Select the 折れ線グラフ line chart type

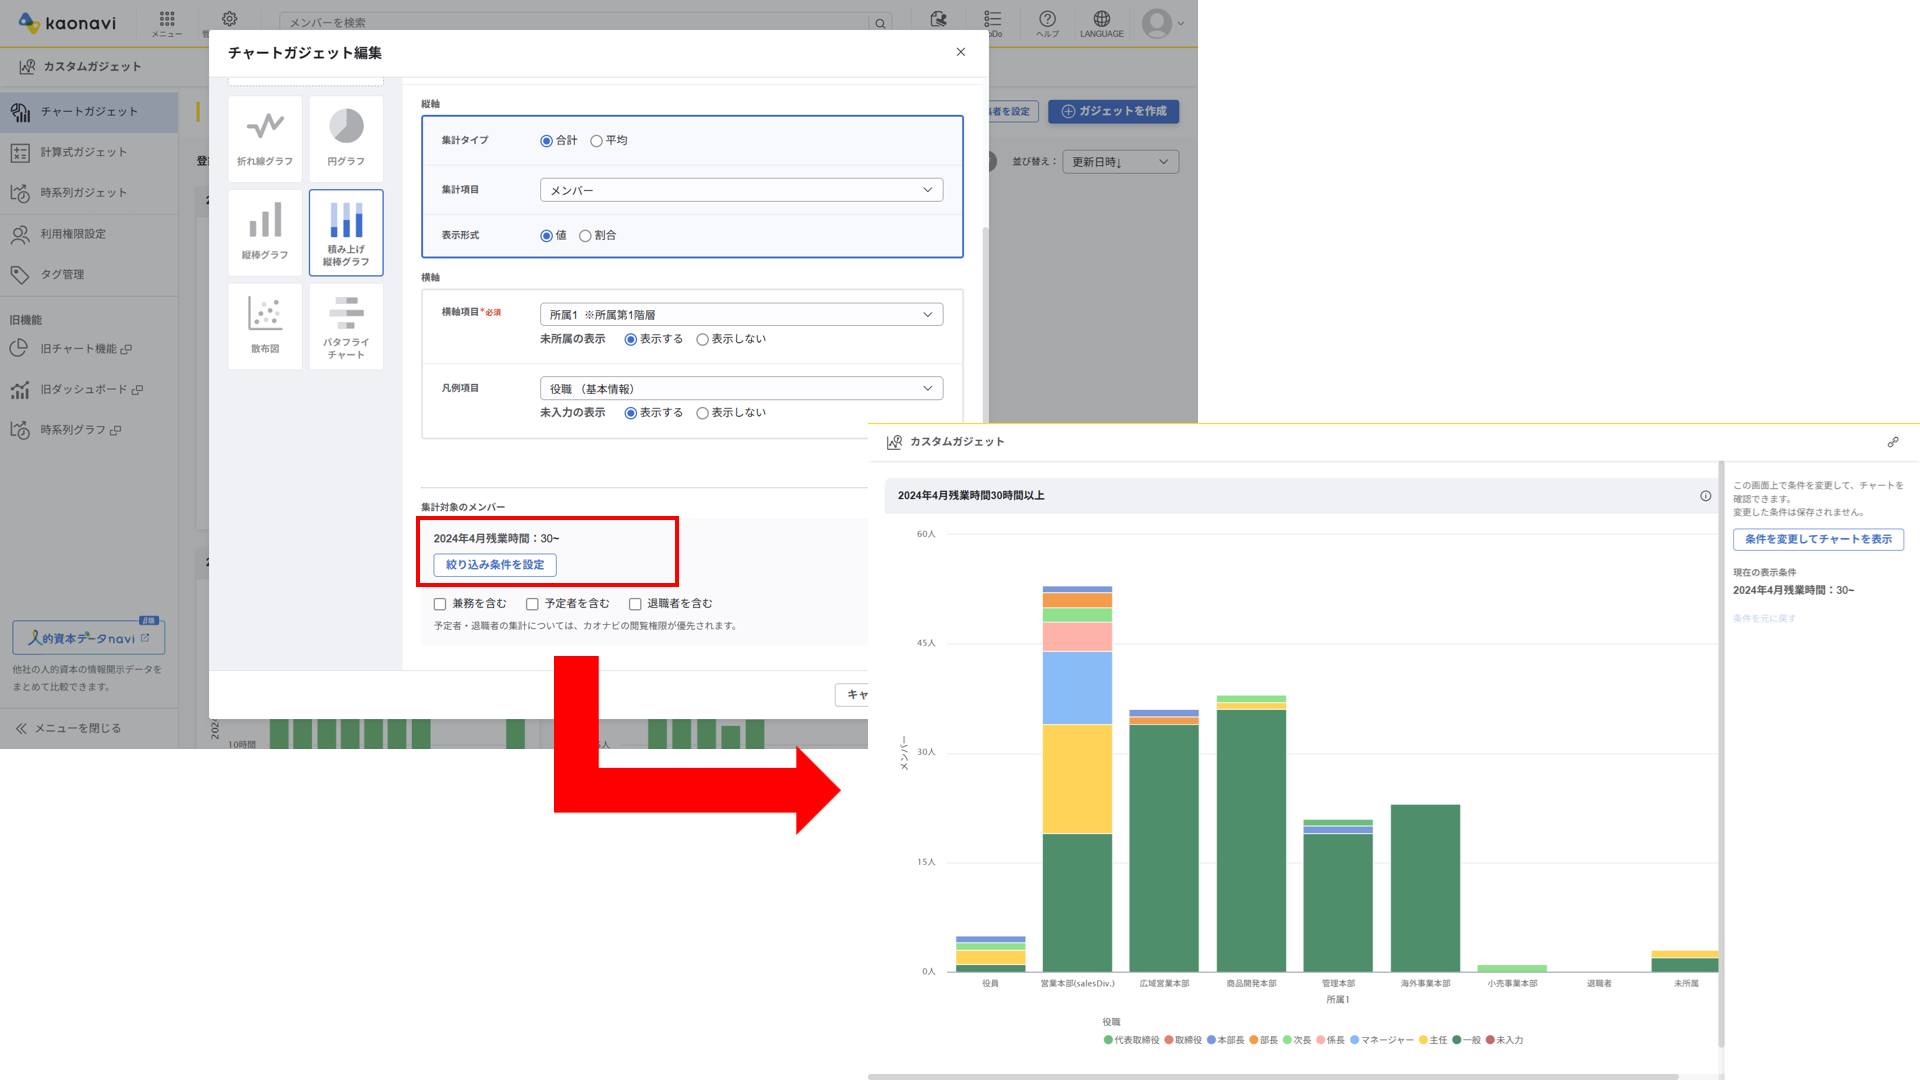[x=265, y=138]
